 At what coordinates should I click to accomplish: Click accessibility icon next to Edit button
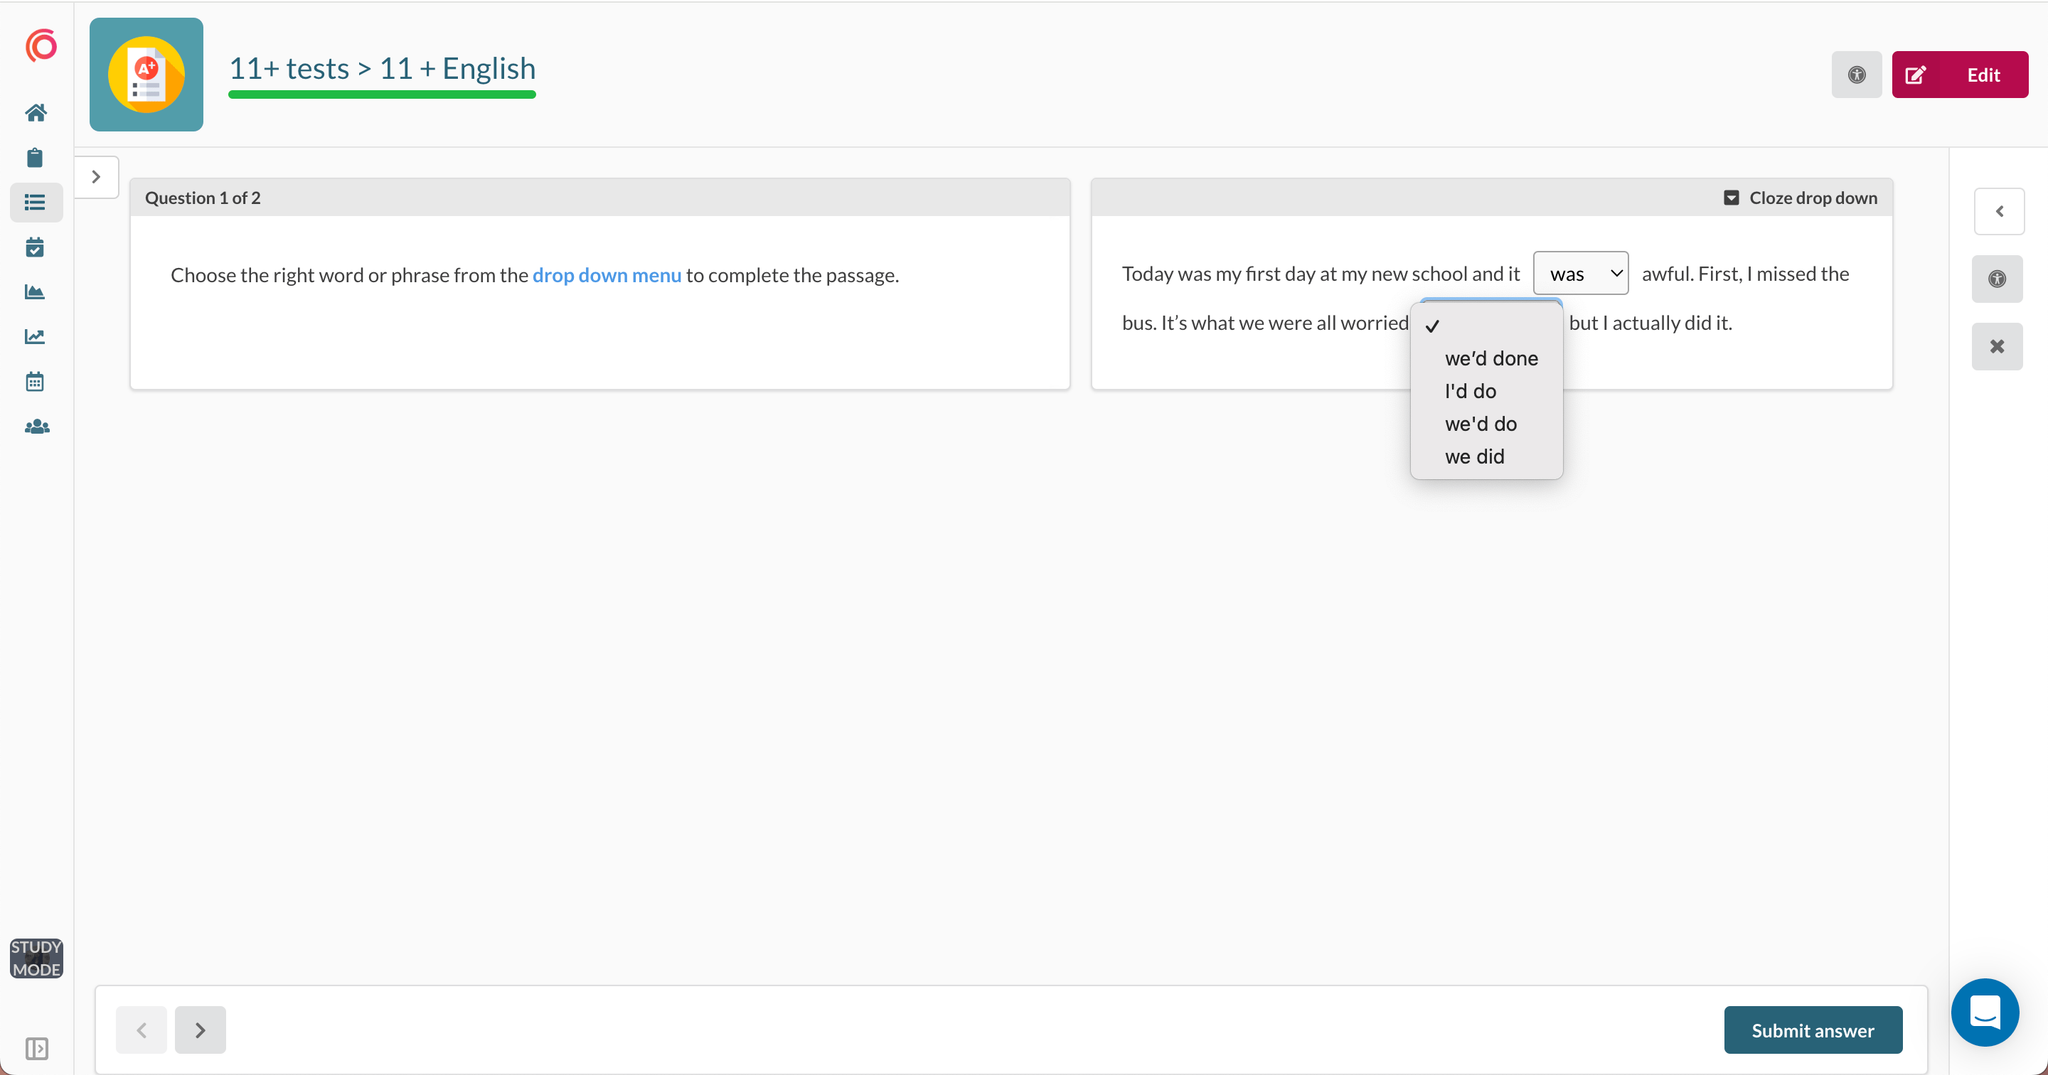click(x=1856, y=75)
